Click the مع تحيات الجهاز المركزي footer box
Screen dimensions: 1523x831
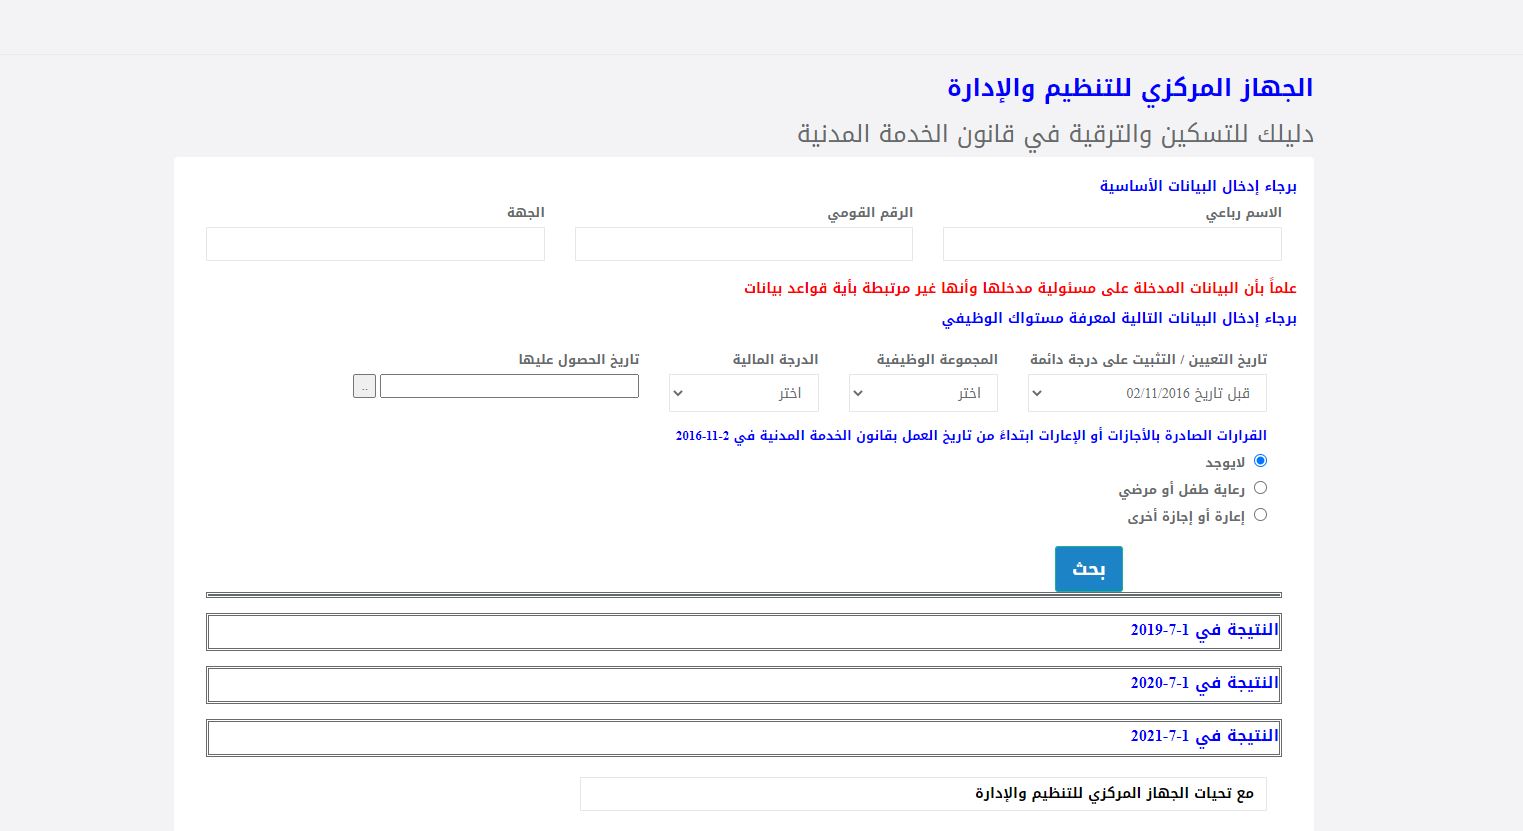(x=922, y=794)
